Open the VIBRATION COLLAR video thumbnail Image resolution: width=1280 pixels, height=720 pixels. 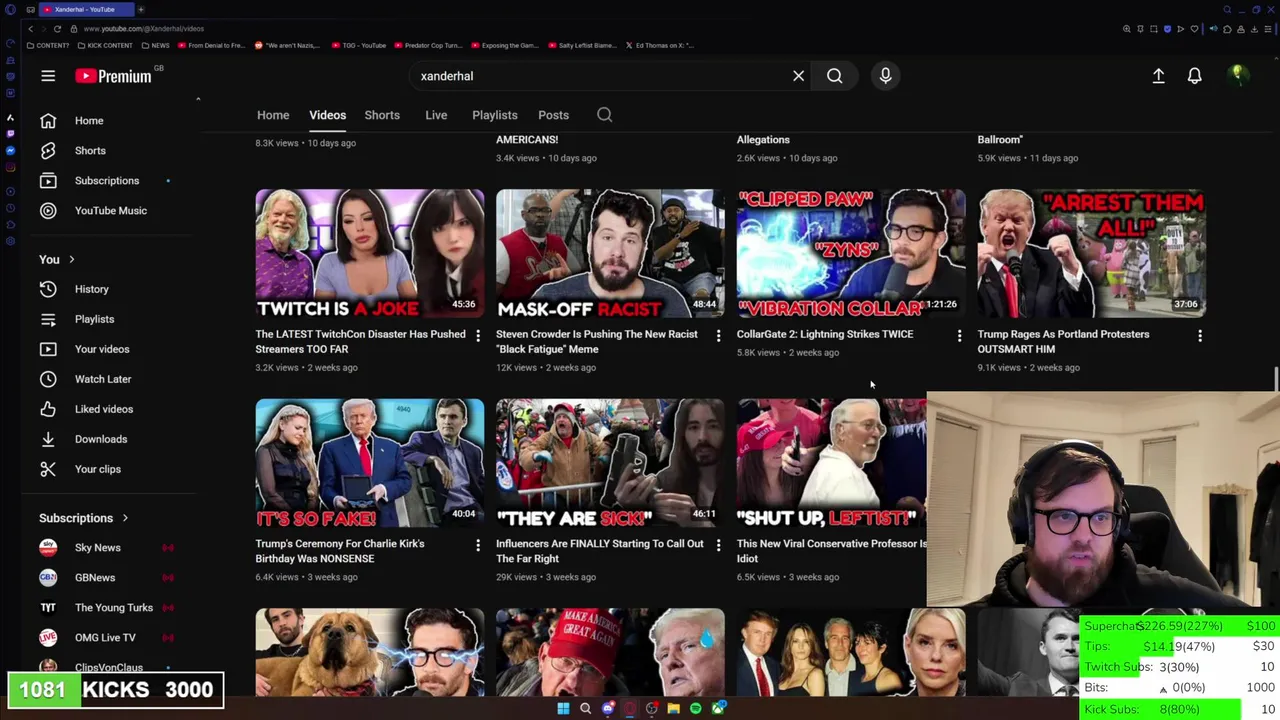851,253
